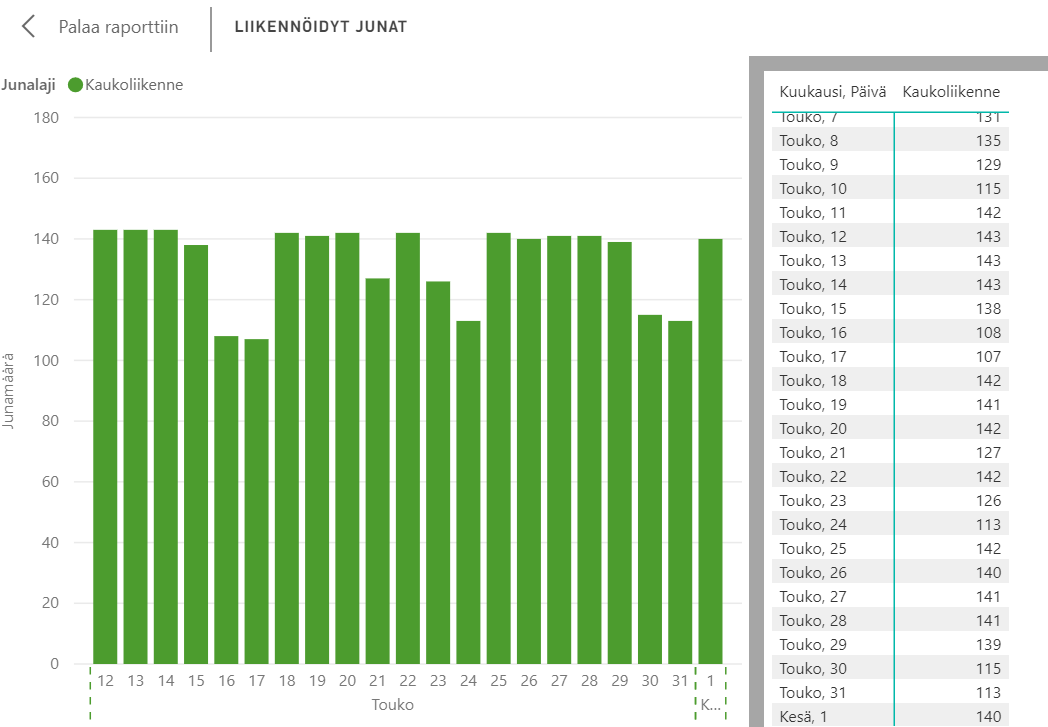Click the bar for Touko 12
The height and width of the screenshot is (727, 1048).
[105, 446]
